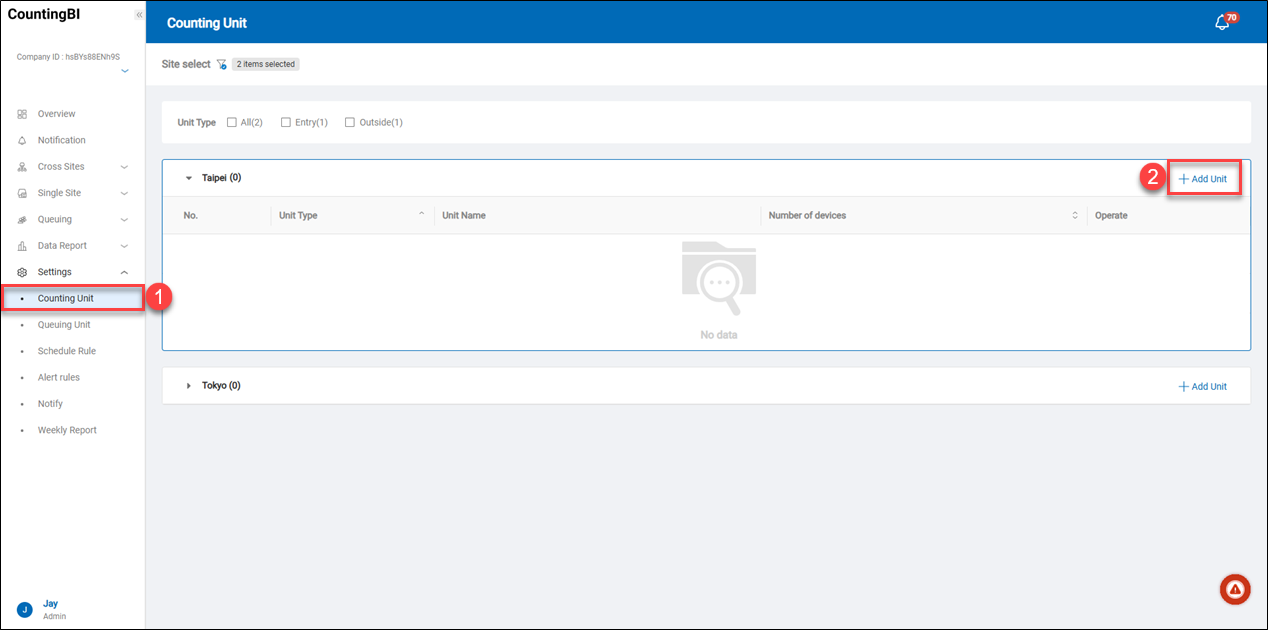This screenshot has width=1268, height=630.
Task: Click the user avatar J icon
Action: pos(25,609)
